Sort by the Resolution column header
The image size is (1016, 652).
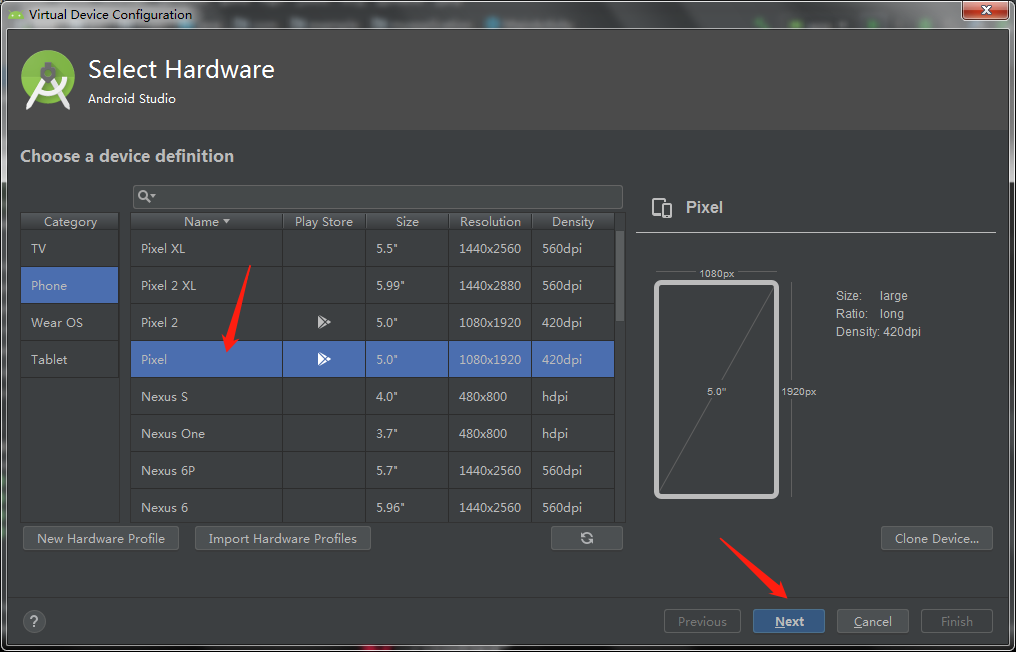click(x=490, y=222)
